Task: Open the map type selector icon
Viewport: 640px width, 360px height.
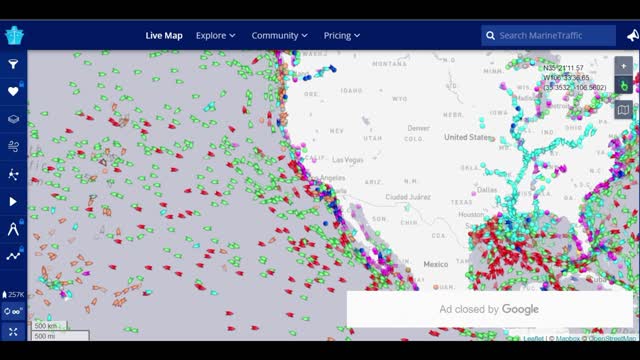Action: click(624, 110)
